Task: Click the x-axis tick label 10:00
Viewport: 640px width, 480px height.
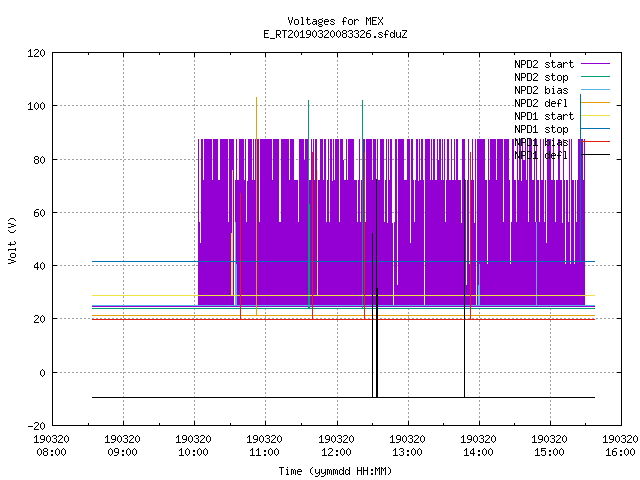Action: coord(193,452)
